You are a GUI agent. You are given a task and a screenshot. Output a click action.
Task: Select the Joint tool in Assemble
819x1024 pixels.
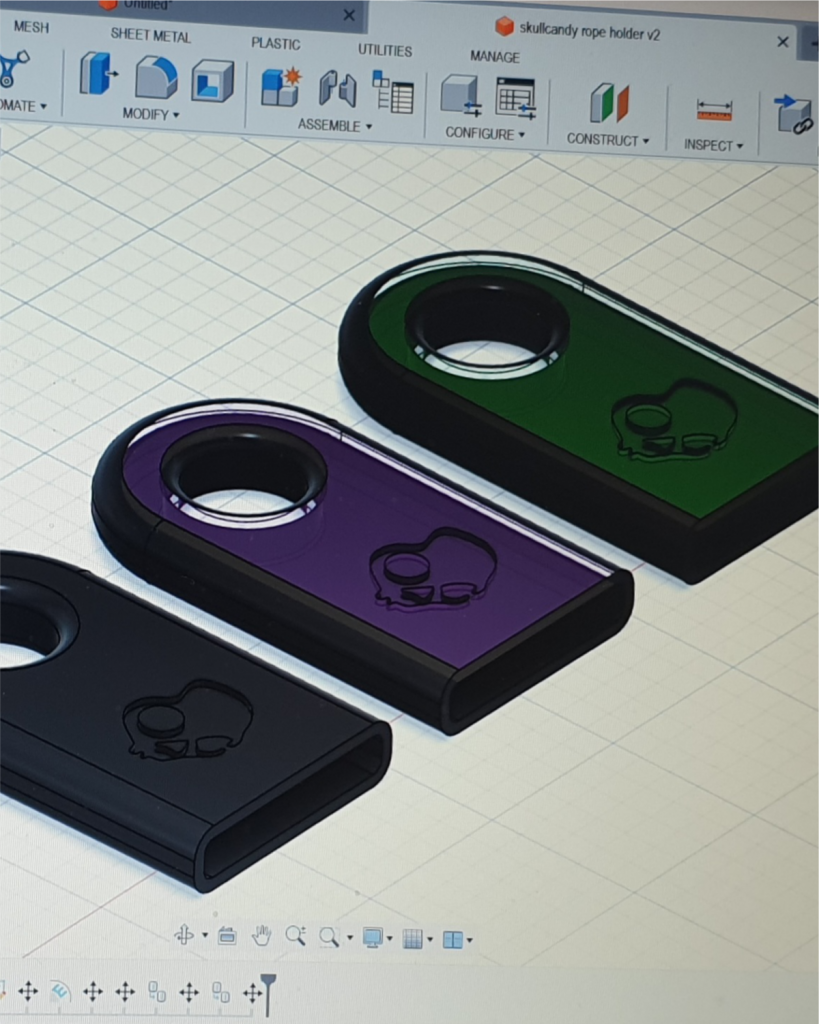point(338,89)
